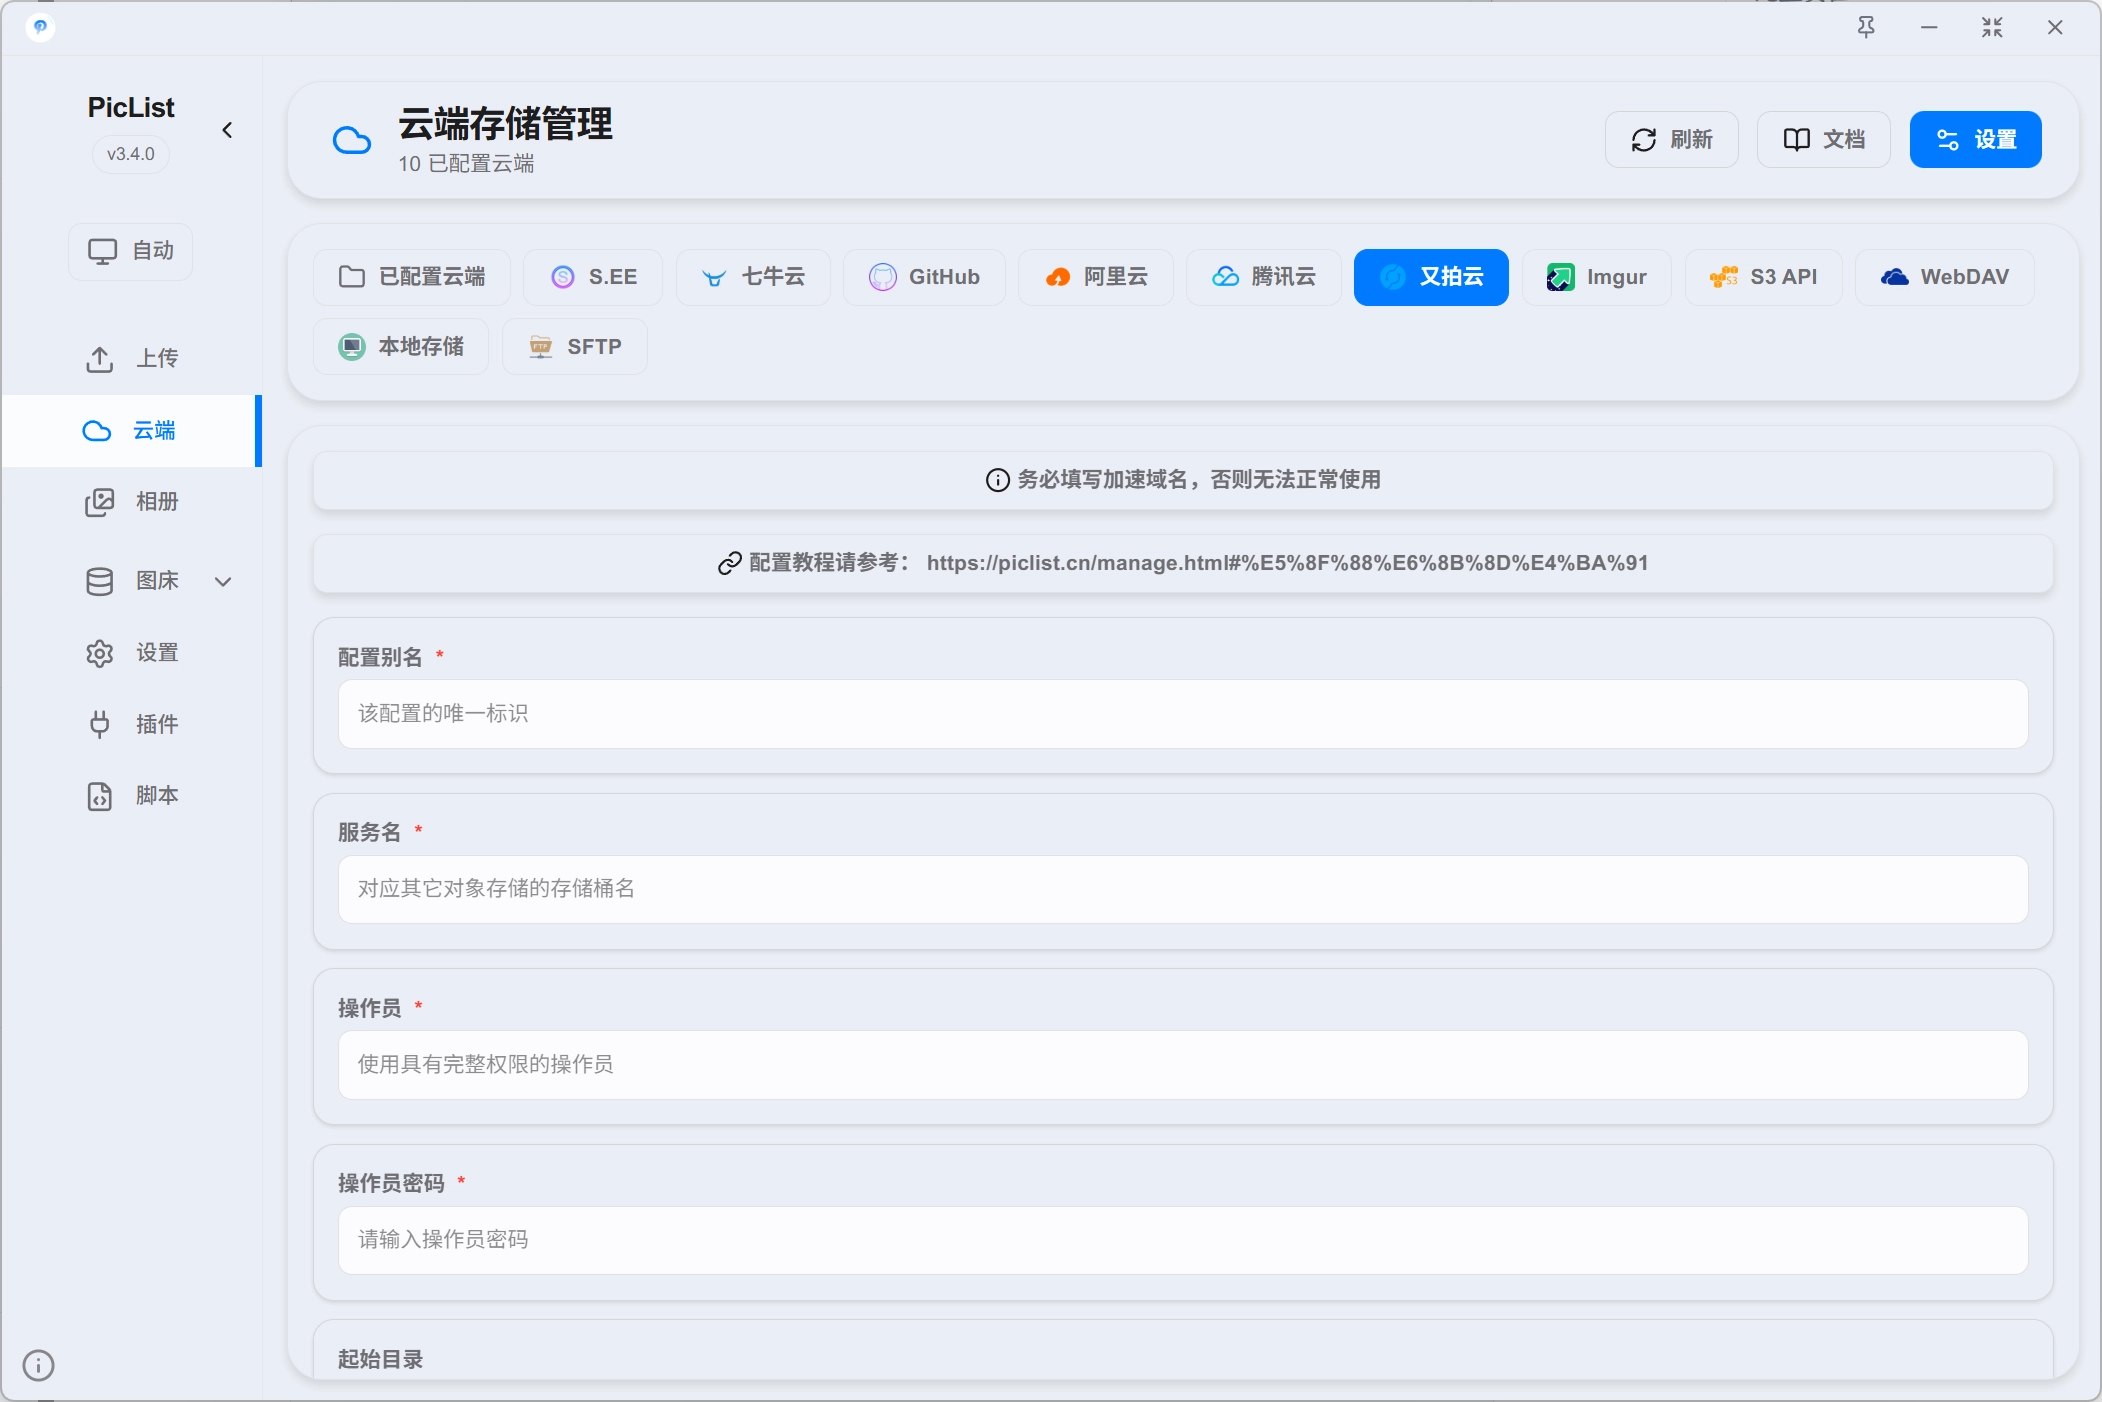Click the 设置 gear icon in sidebar
This screenshot has width=2102, height=1402.
tap(100, 653)
